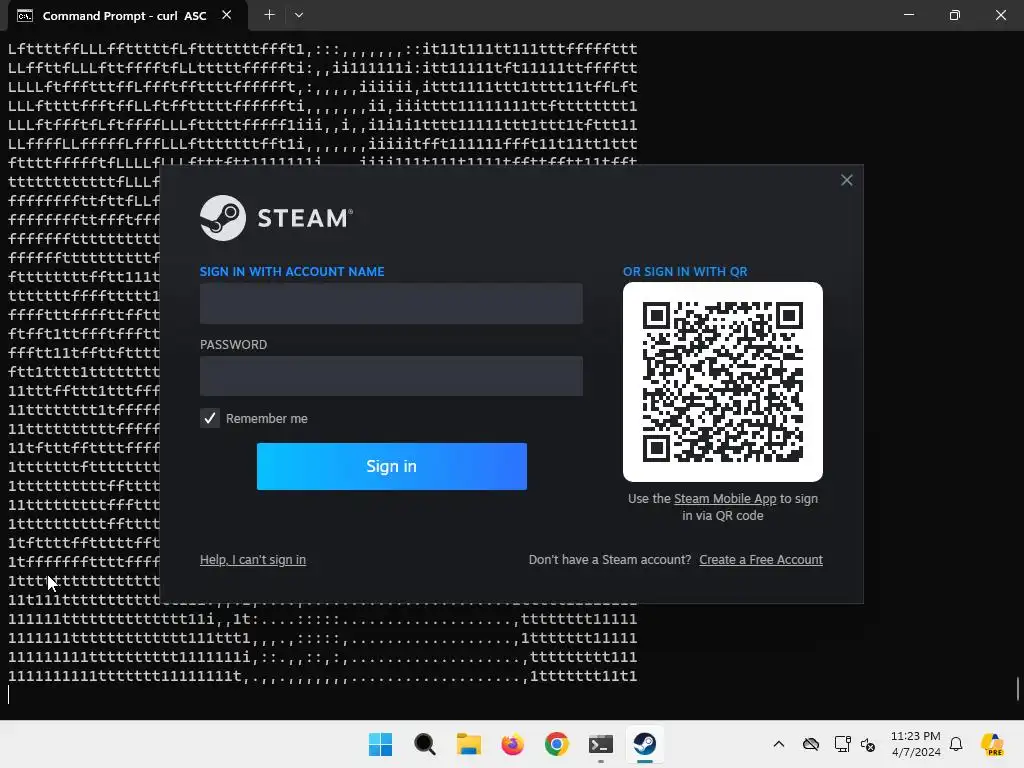The width and height of the screenshot is (1024, 768).
Task: Open Firefox from the taskbar
Action: [x=513, y=744]
